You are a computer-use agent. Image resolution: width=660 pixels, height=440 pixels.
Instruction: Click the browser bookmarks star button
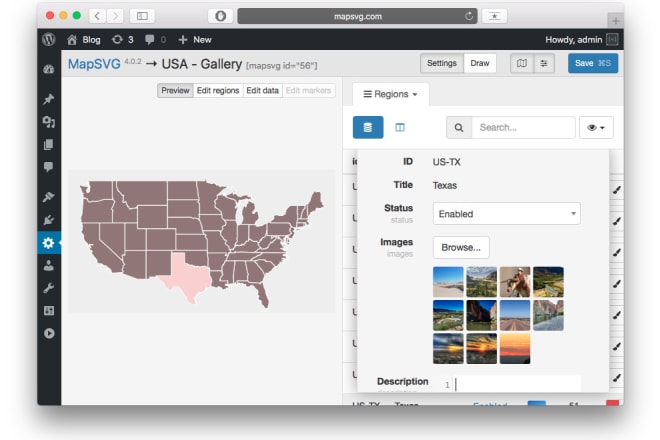(495, 16)
